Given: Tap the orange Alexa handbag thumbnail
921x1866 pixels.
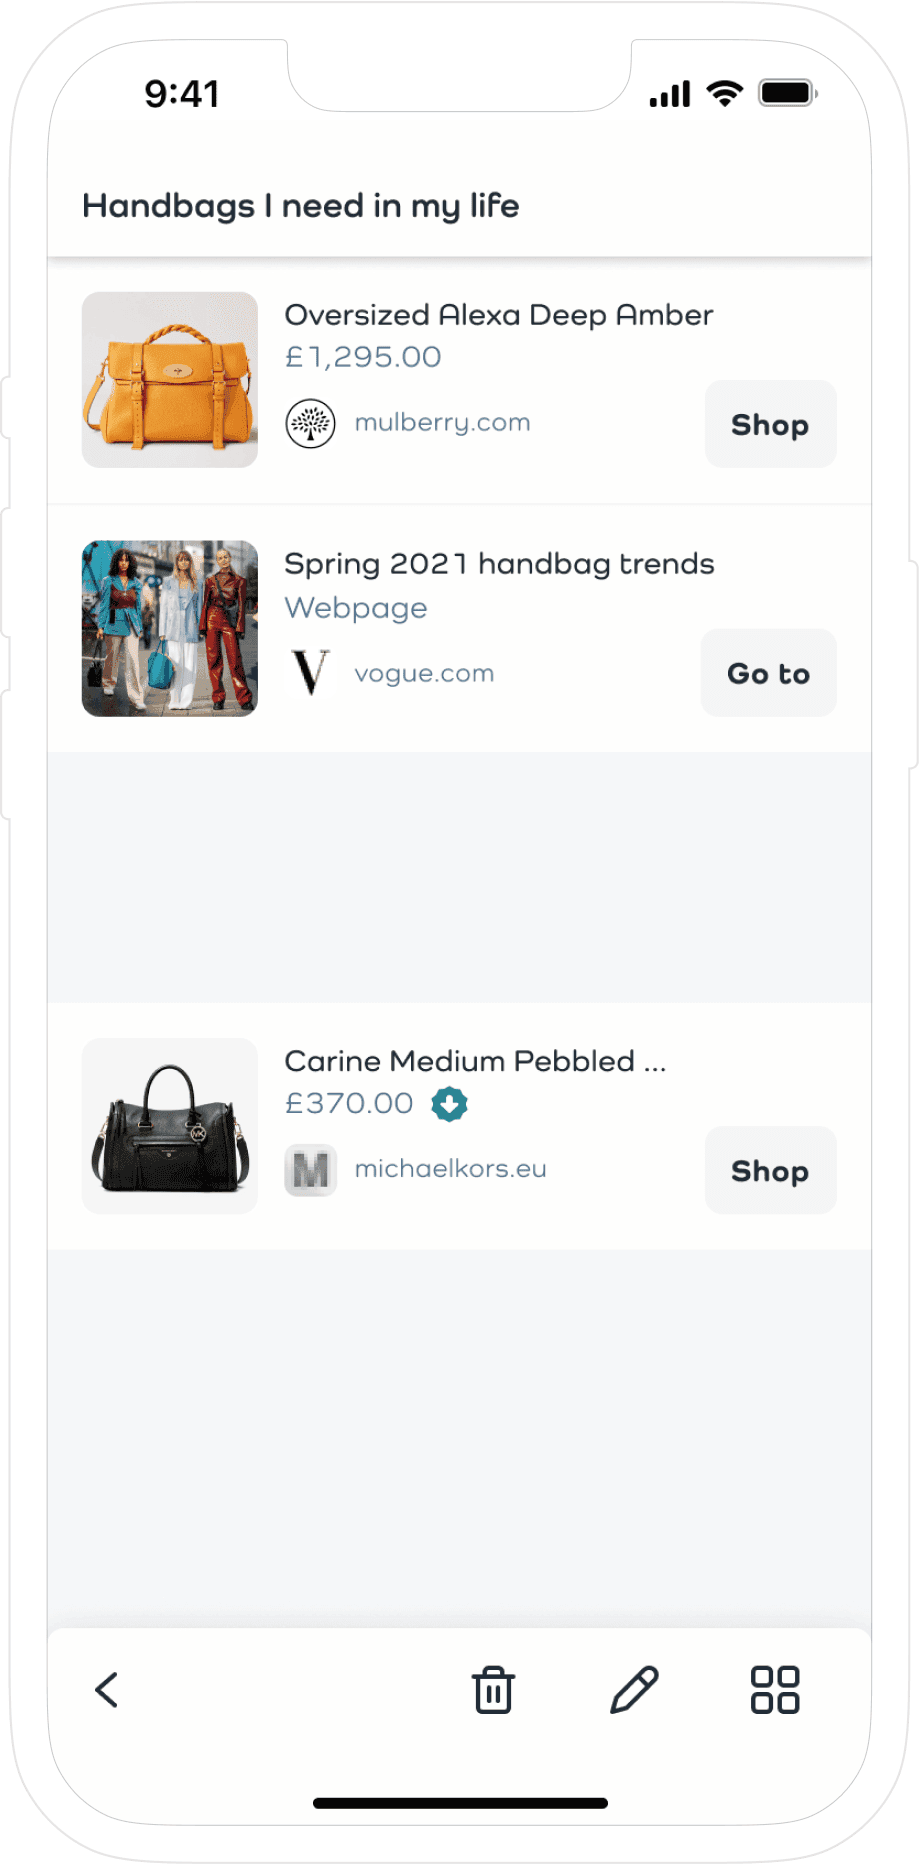Looking at the screenshot, I should pyautogui.click(x=169, y=379).
